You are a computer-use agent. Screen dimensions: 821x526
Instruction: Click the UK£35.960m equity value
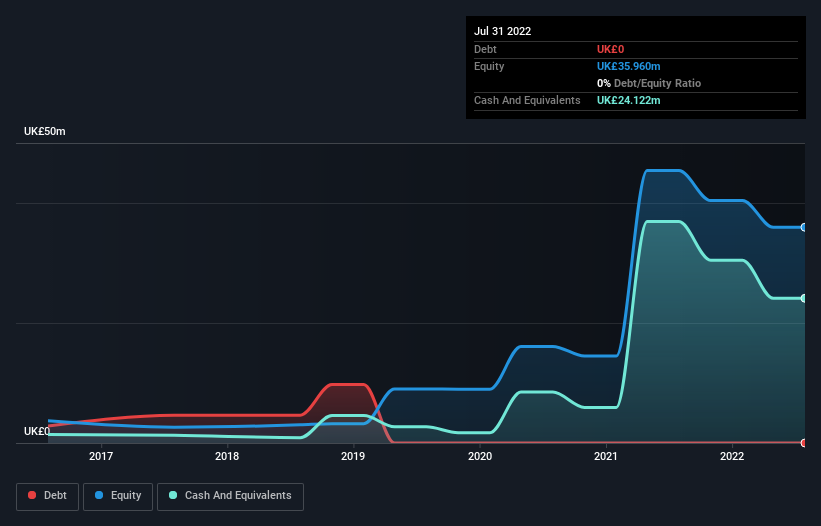[x=628, y=66]
